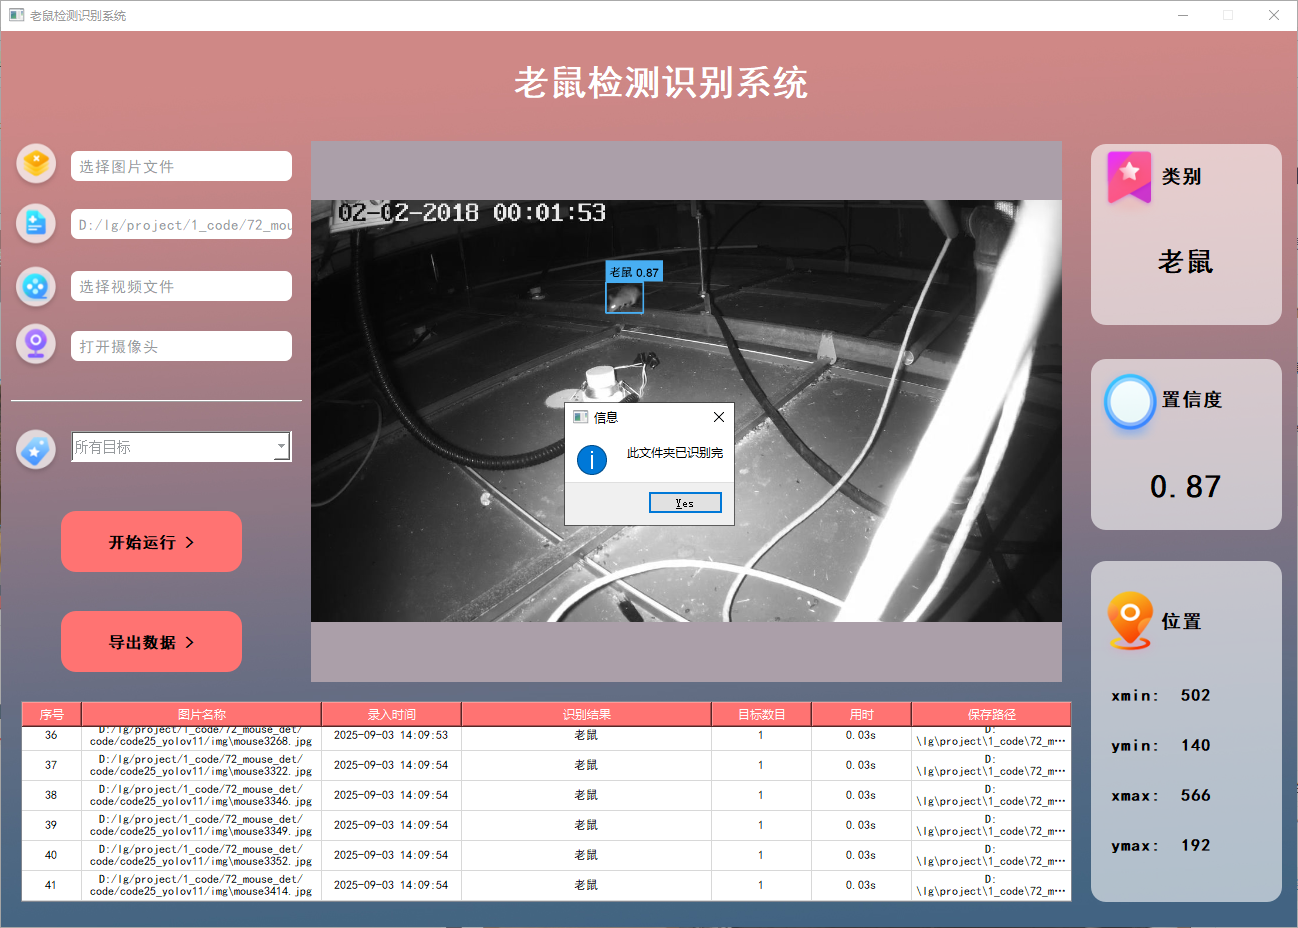
Task: Click the xmin value 502
Action: coord(1195,695)
